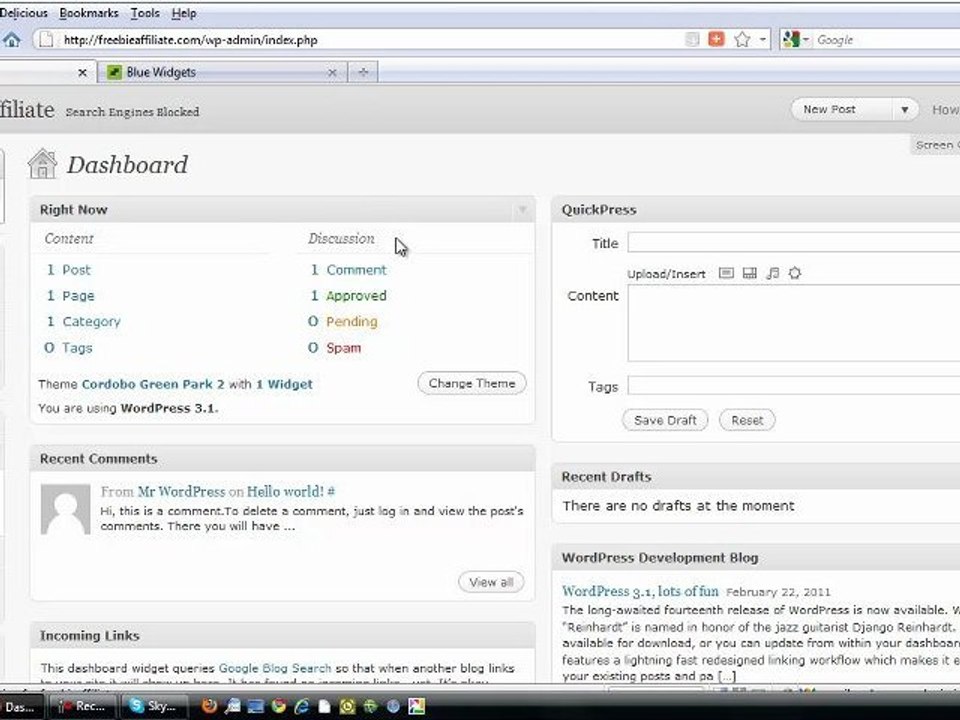Viewport: 960px width, 720px height.
Task: Open Skype from the taskbar
Action: tap(153, 707)
